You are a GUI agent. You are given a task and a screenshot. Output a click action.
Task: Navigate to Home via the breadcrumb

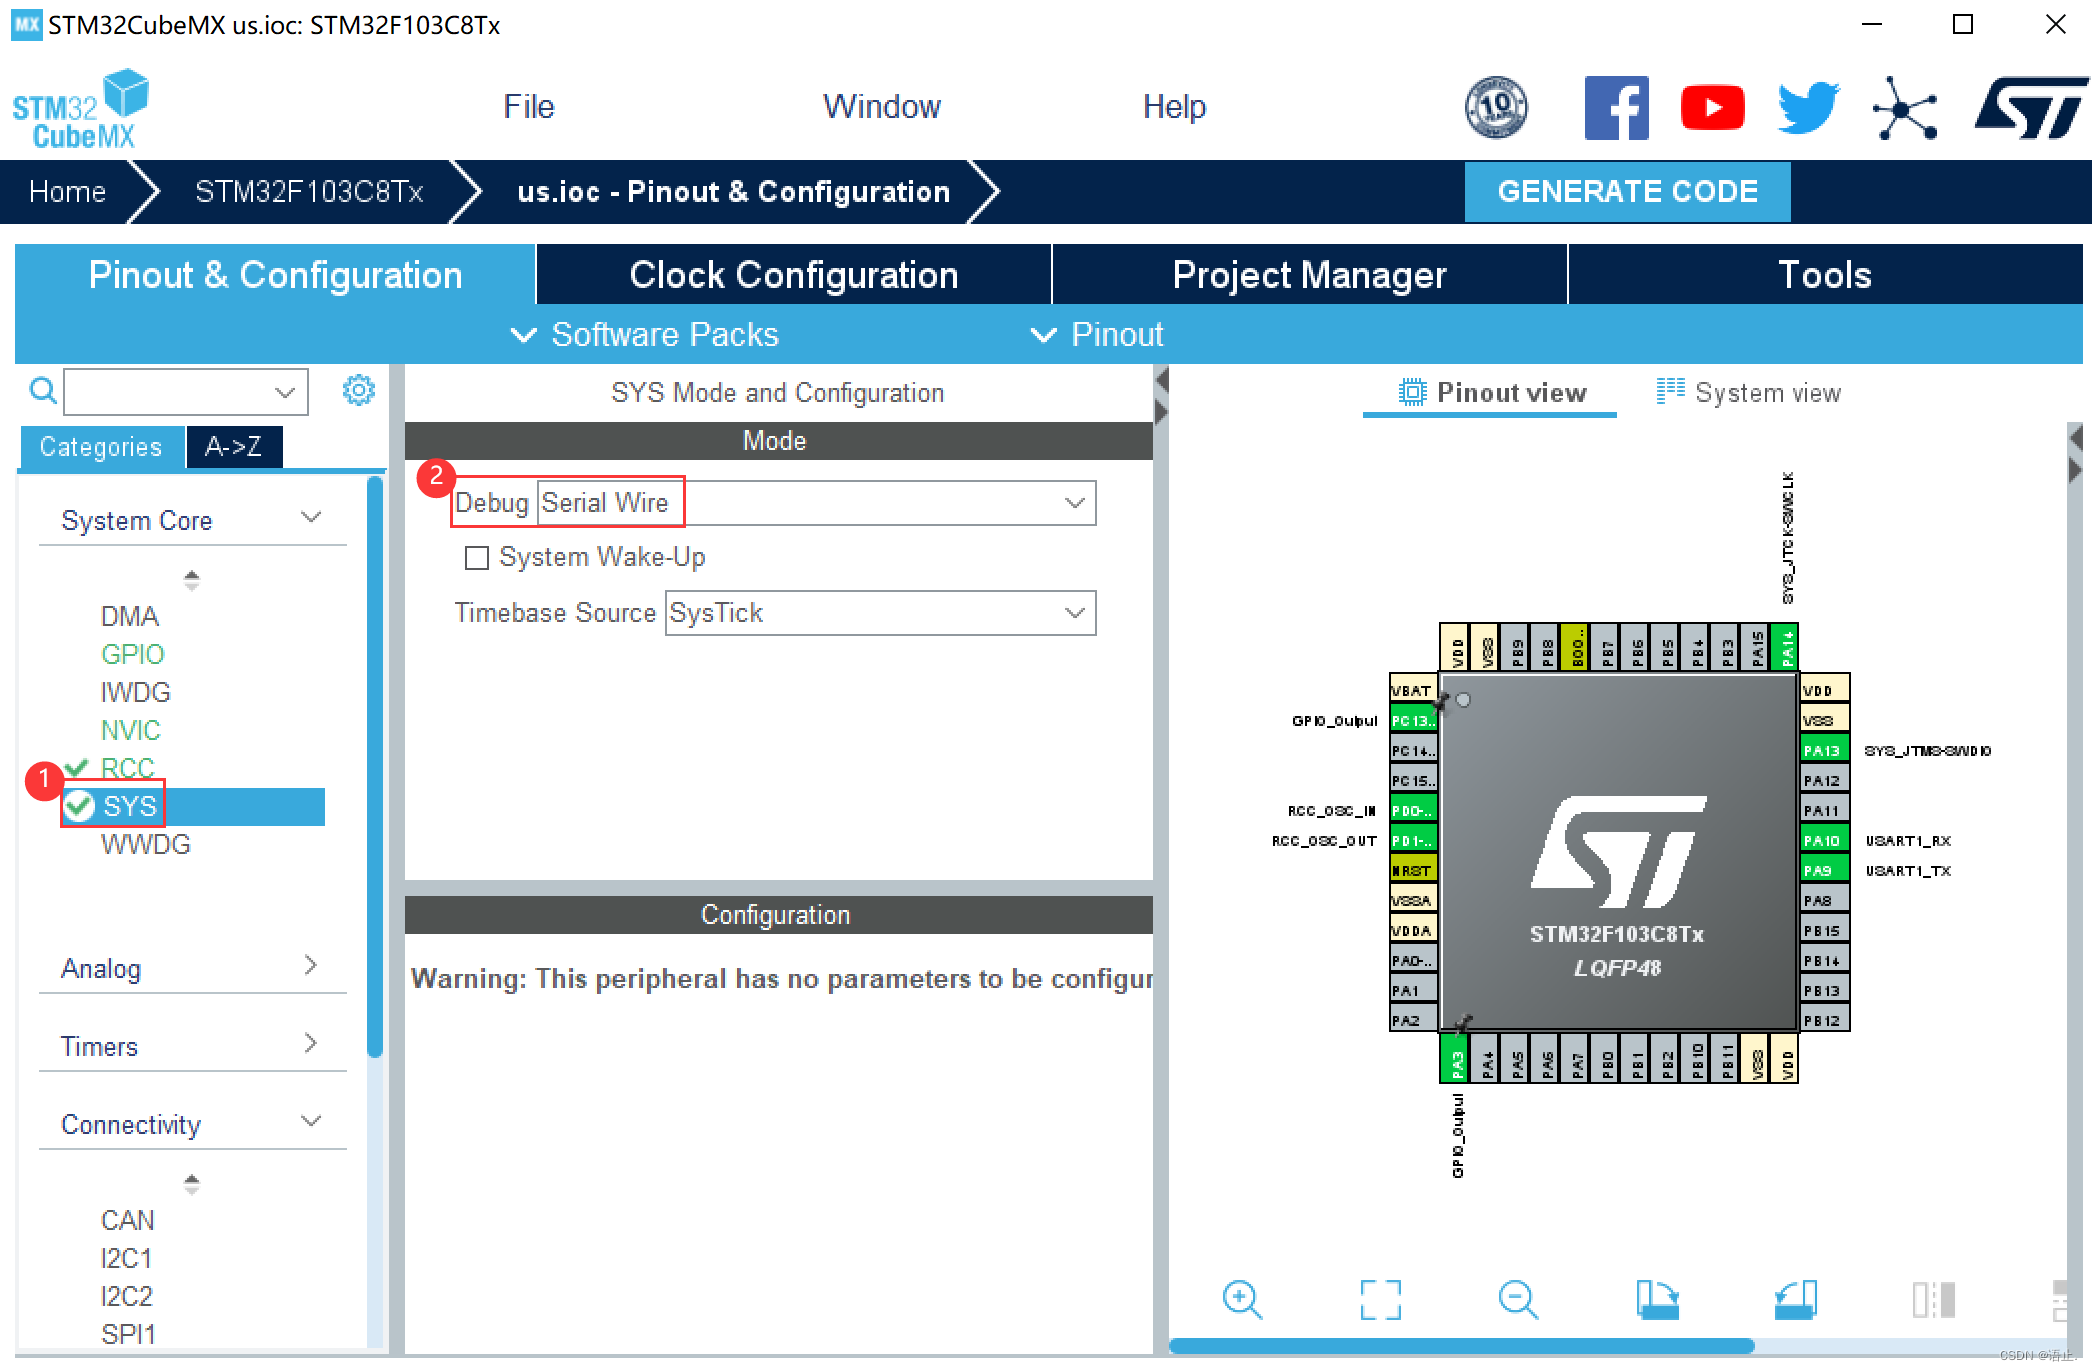click(66, 191)
